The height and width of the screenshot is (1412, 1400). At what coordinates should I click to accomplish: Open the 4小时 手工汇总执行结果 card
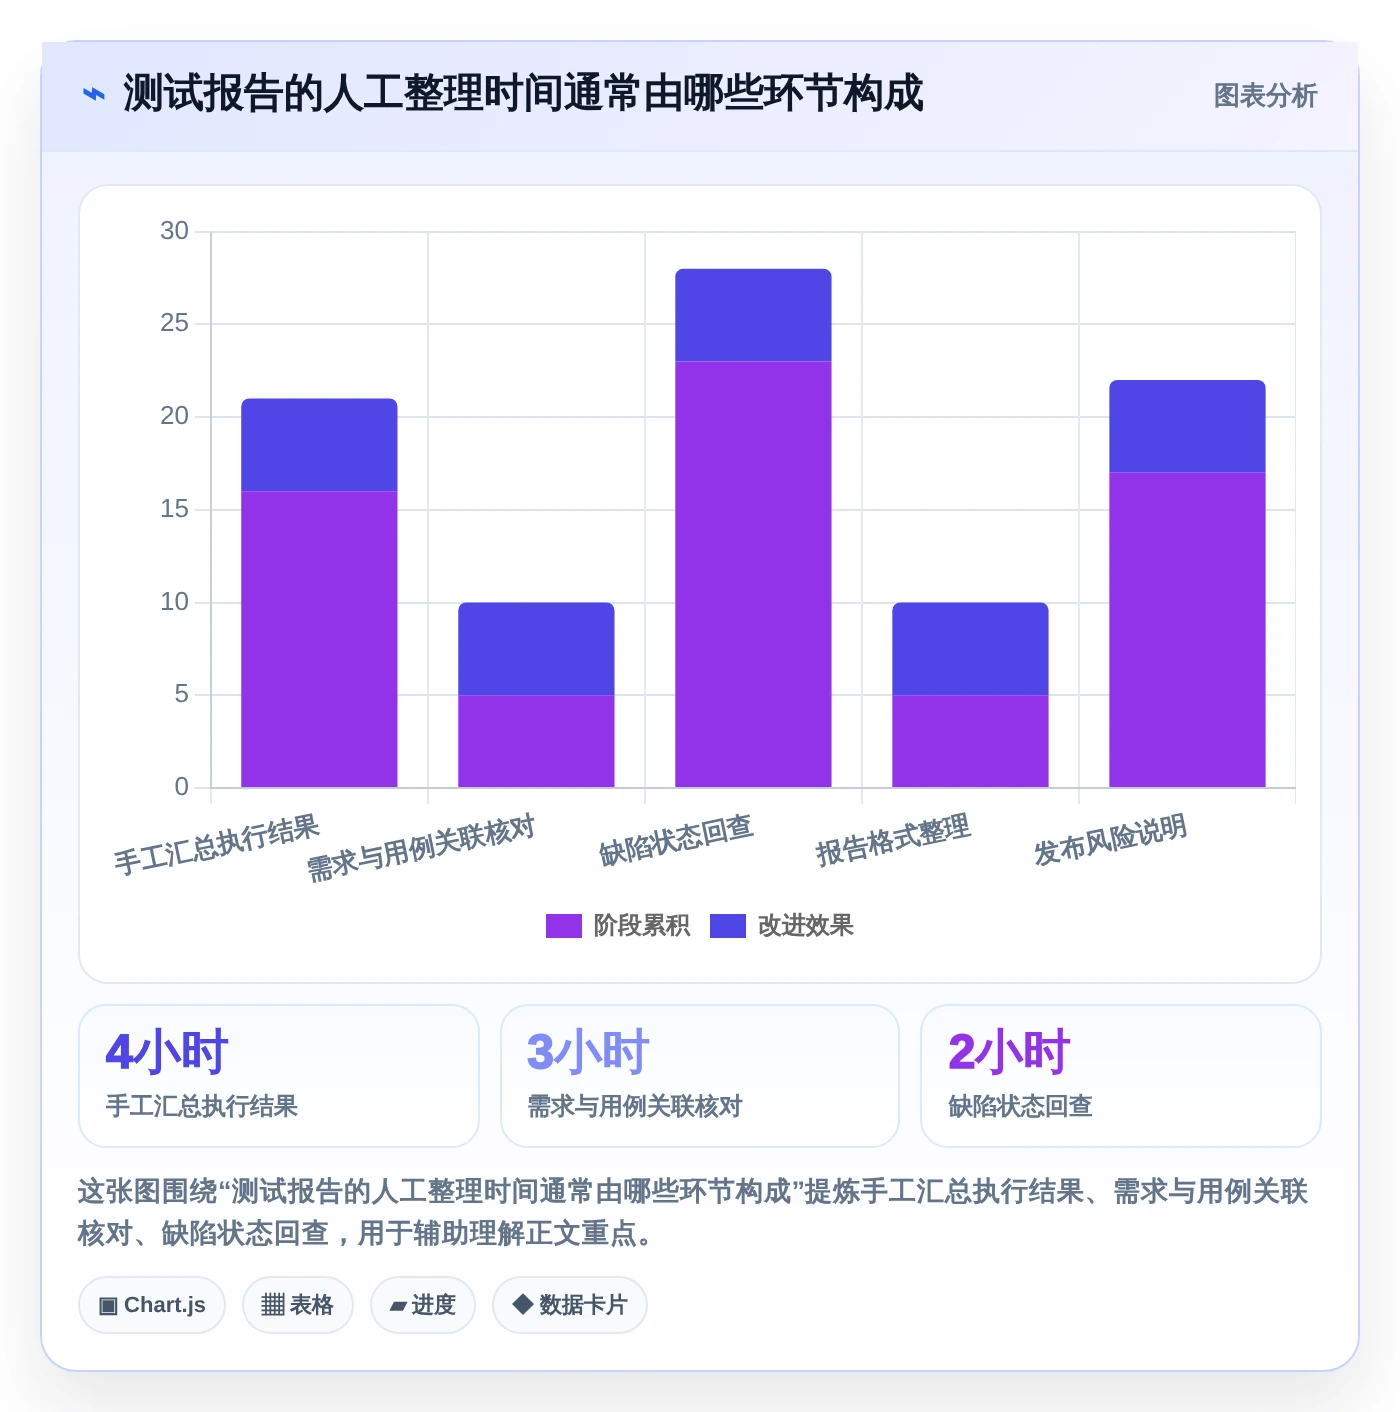pos(279,1076)
